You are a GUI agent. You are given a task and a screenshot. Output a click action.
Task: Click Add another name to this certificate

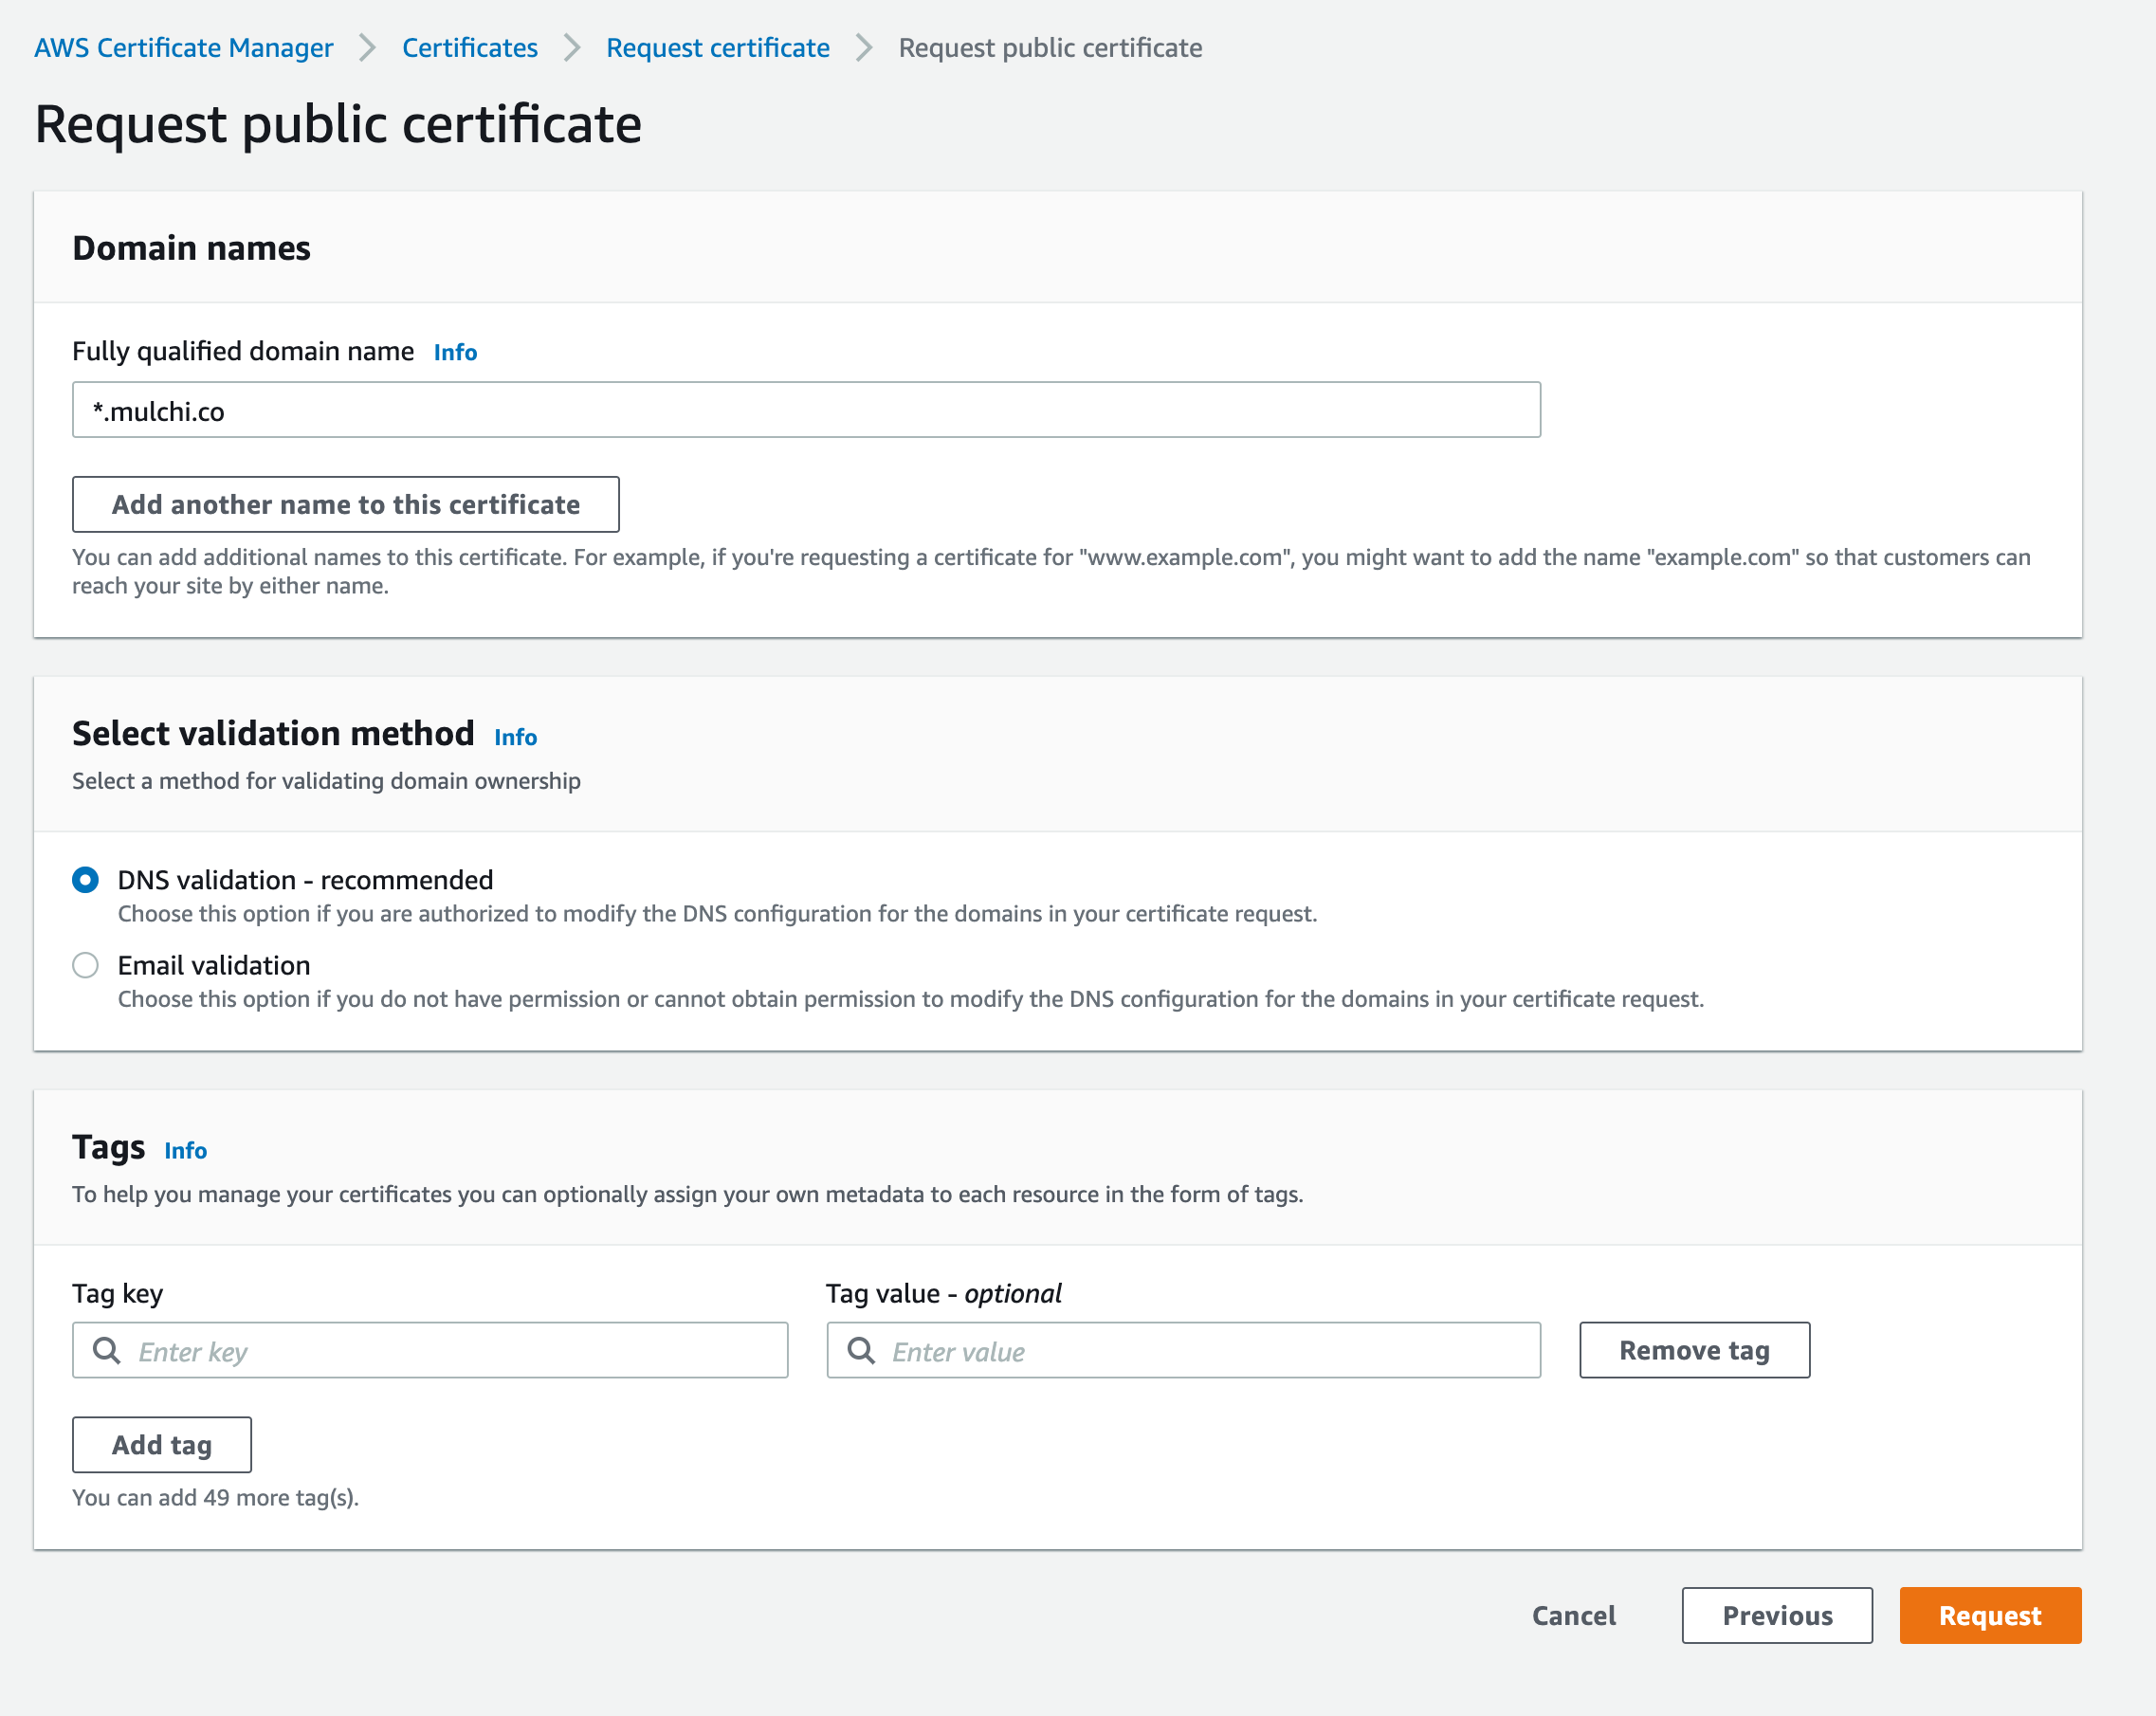point(345,504)
